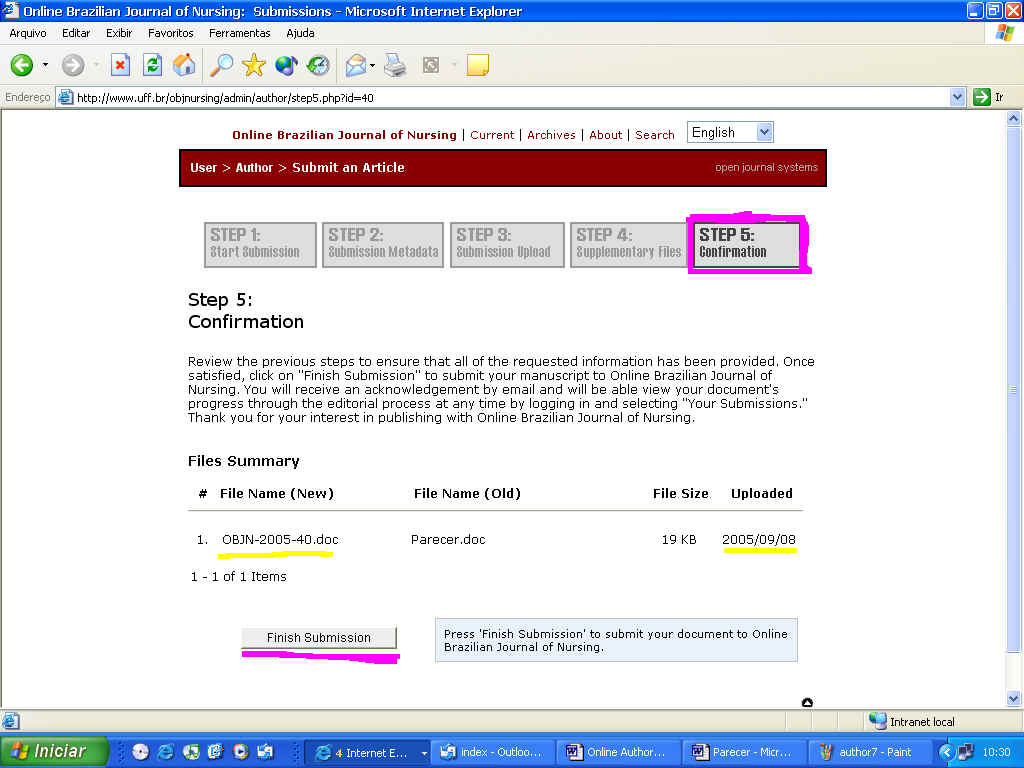
Task: Open the address bar URL dropdown arrow
Action: pyautogui.click(x=957, y=98)
